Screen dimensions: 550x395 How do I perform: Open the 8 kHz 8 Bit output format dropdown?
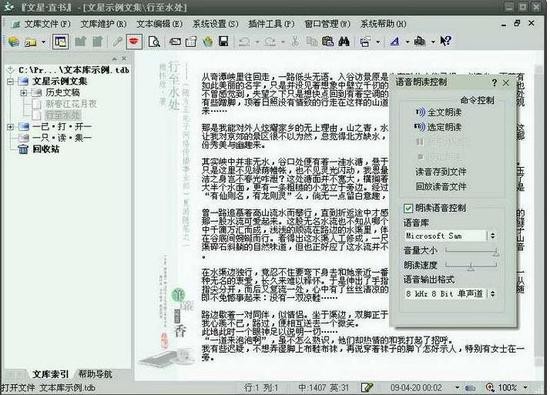(x=492, y=294)
